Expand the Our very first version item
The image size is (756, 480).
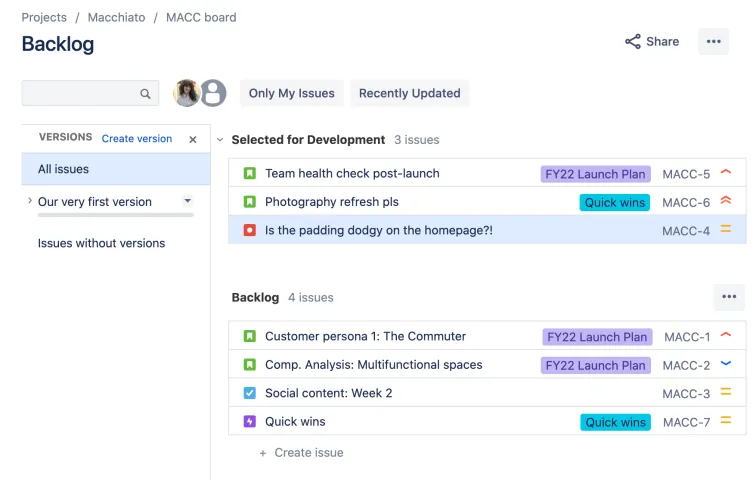point(29,200)
